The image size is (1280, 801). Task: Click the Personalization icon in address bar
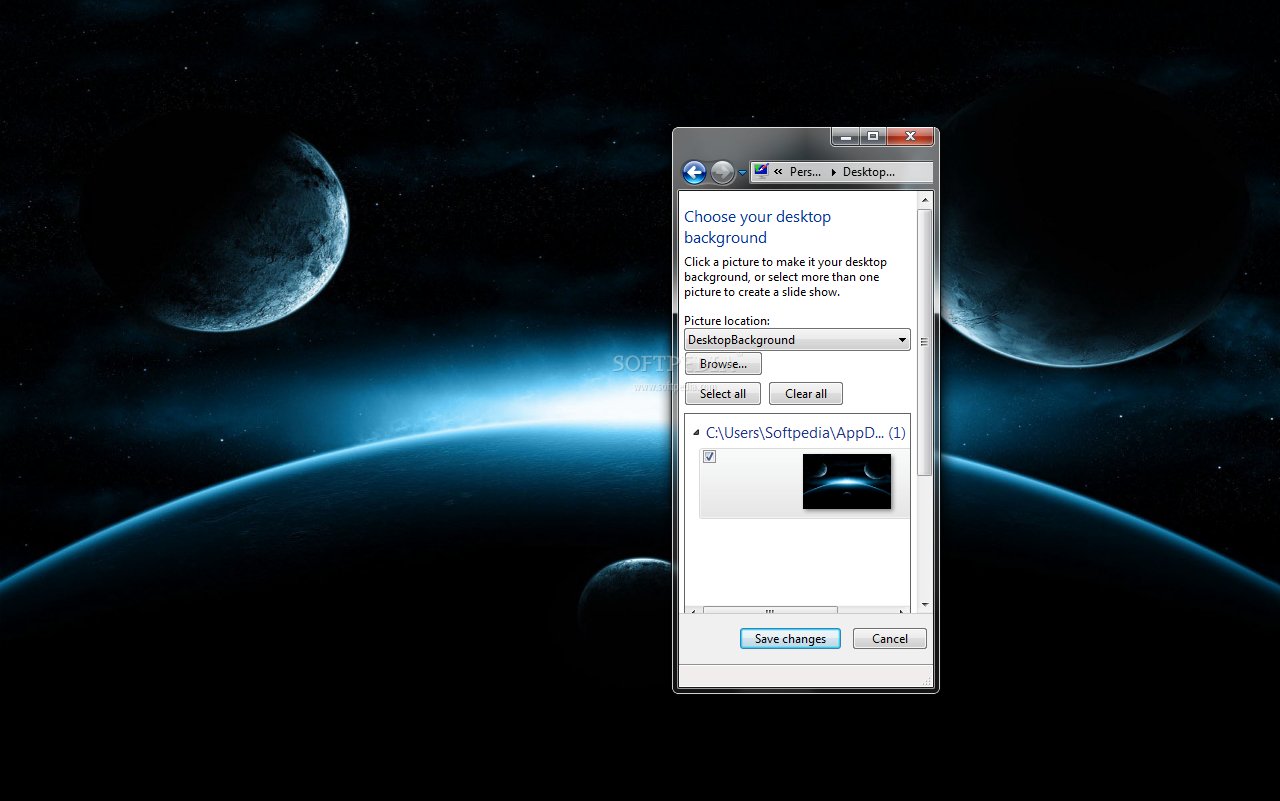[x=761, y=171]
